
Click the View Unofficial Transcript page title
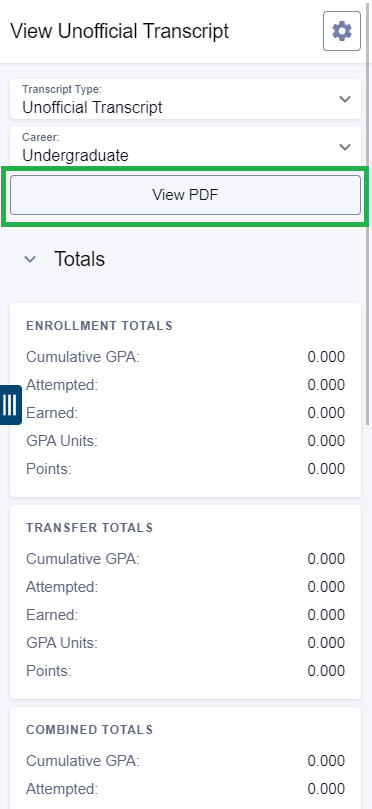click(120, 31)
